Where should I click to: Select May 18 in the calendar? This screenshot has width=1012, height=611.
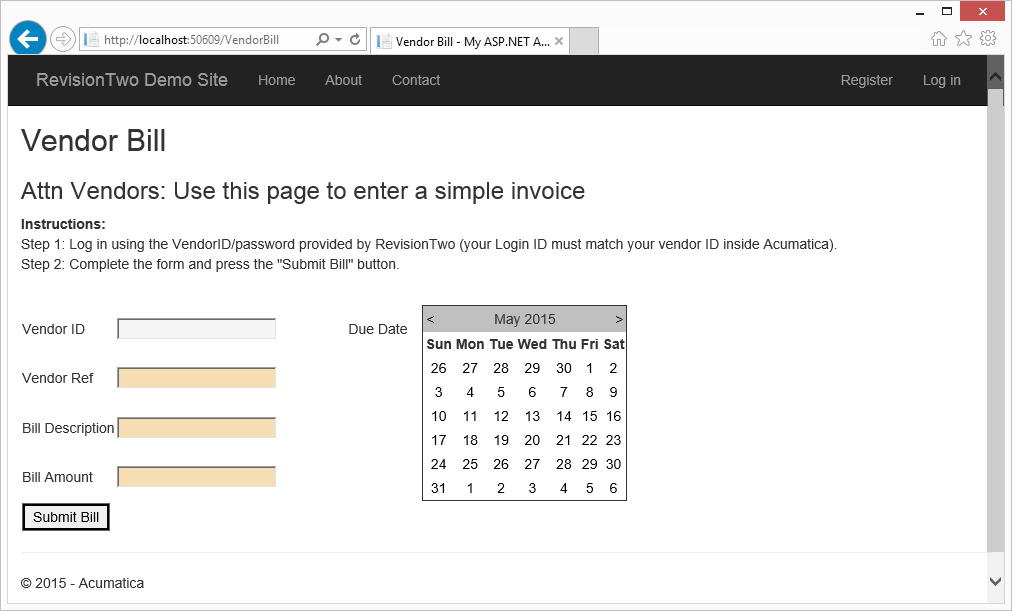click(x=470, y=440)
